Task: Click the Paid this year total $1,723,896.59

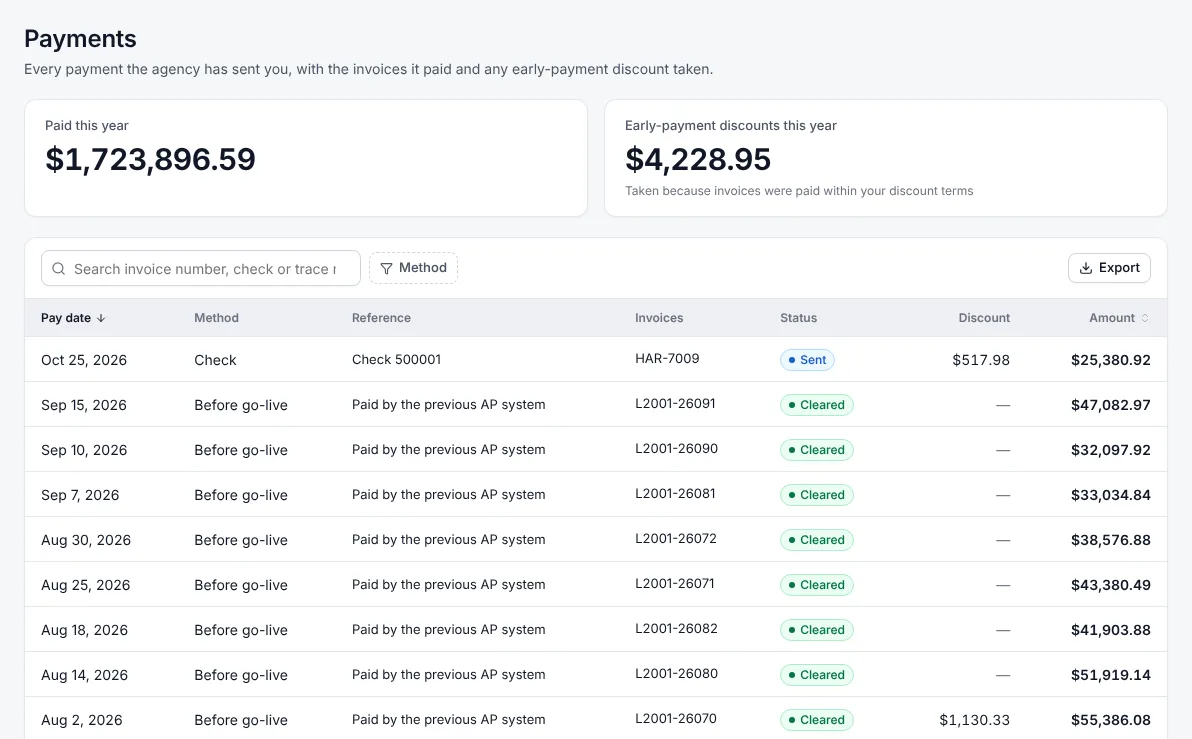Action: coord(151,159)
